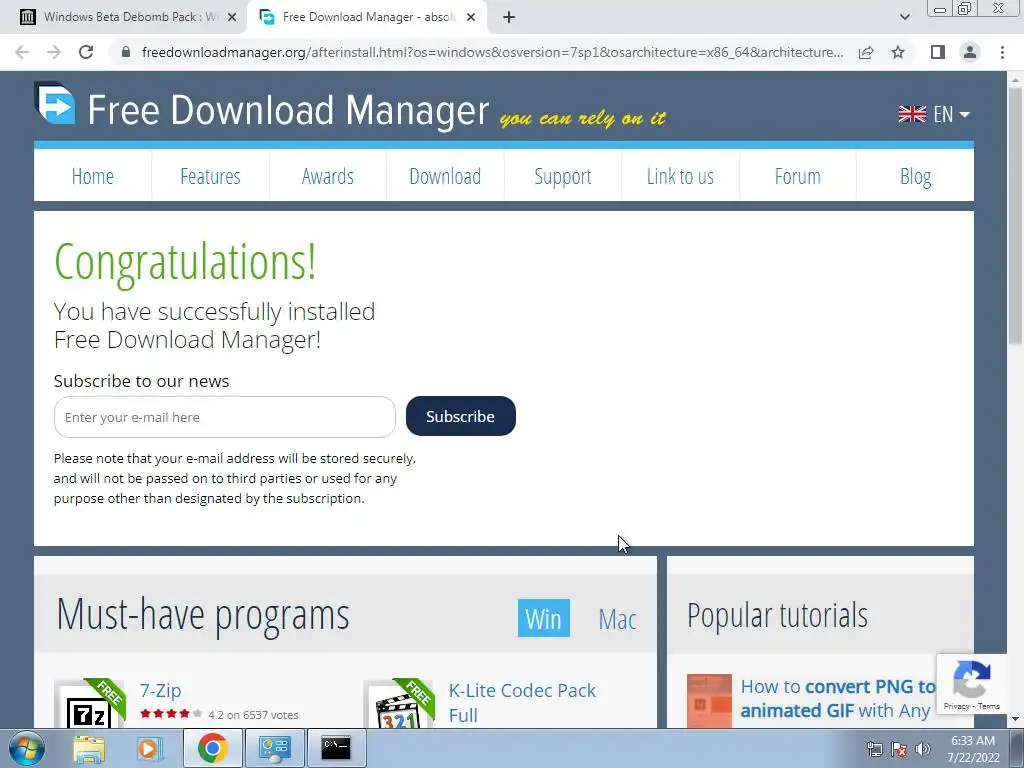Open the Chrome profile avatar icon
Image resolution: width=1024 pixels, height=768 pixels.
pos(970,52)
